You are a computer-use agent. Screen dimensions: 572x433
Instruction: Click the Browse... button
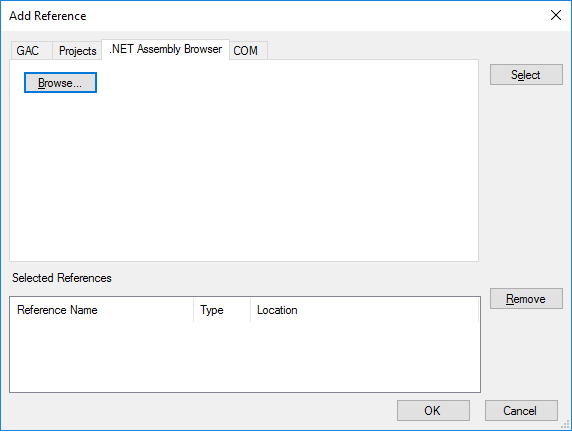coord(60,83)
